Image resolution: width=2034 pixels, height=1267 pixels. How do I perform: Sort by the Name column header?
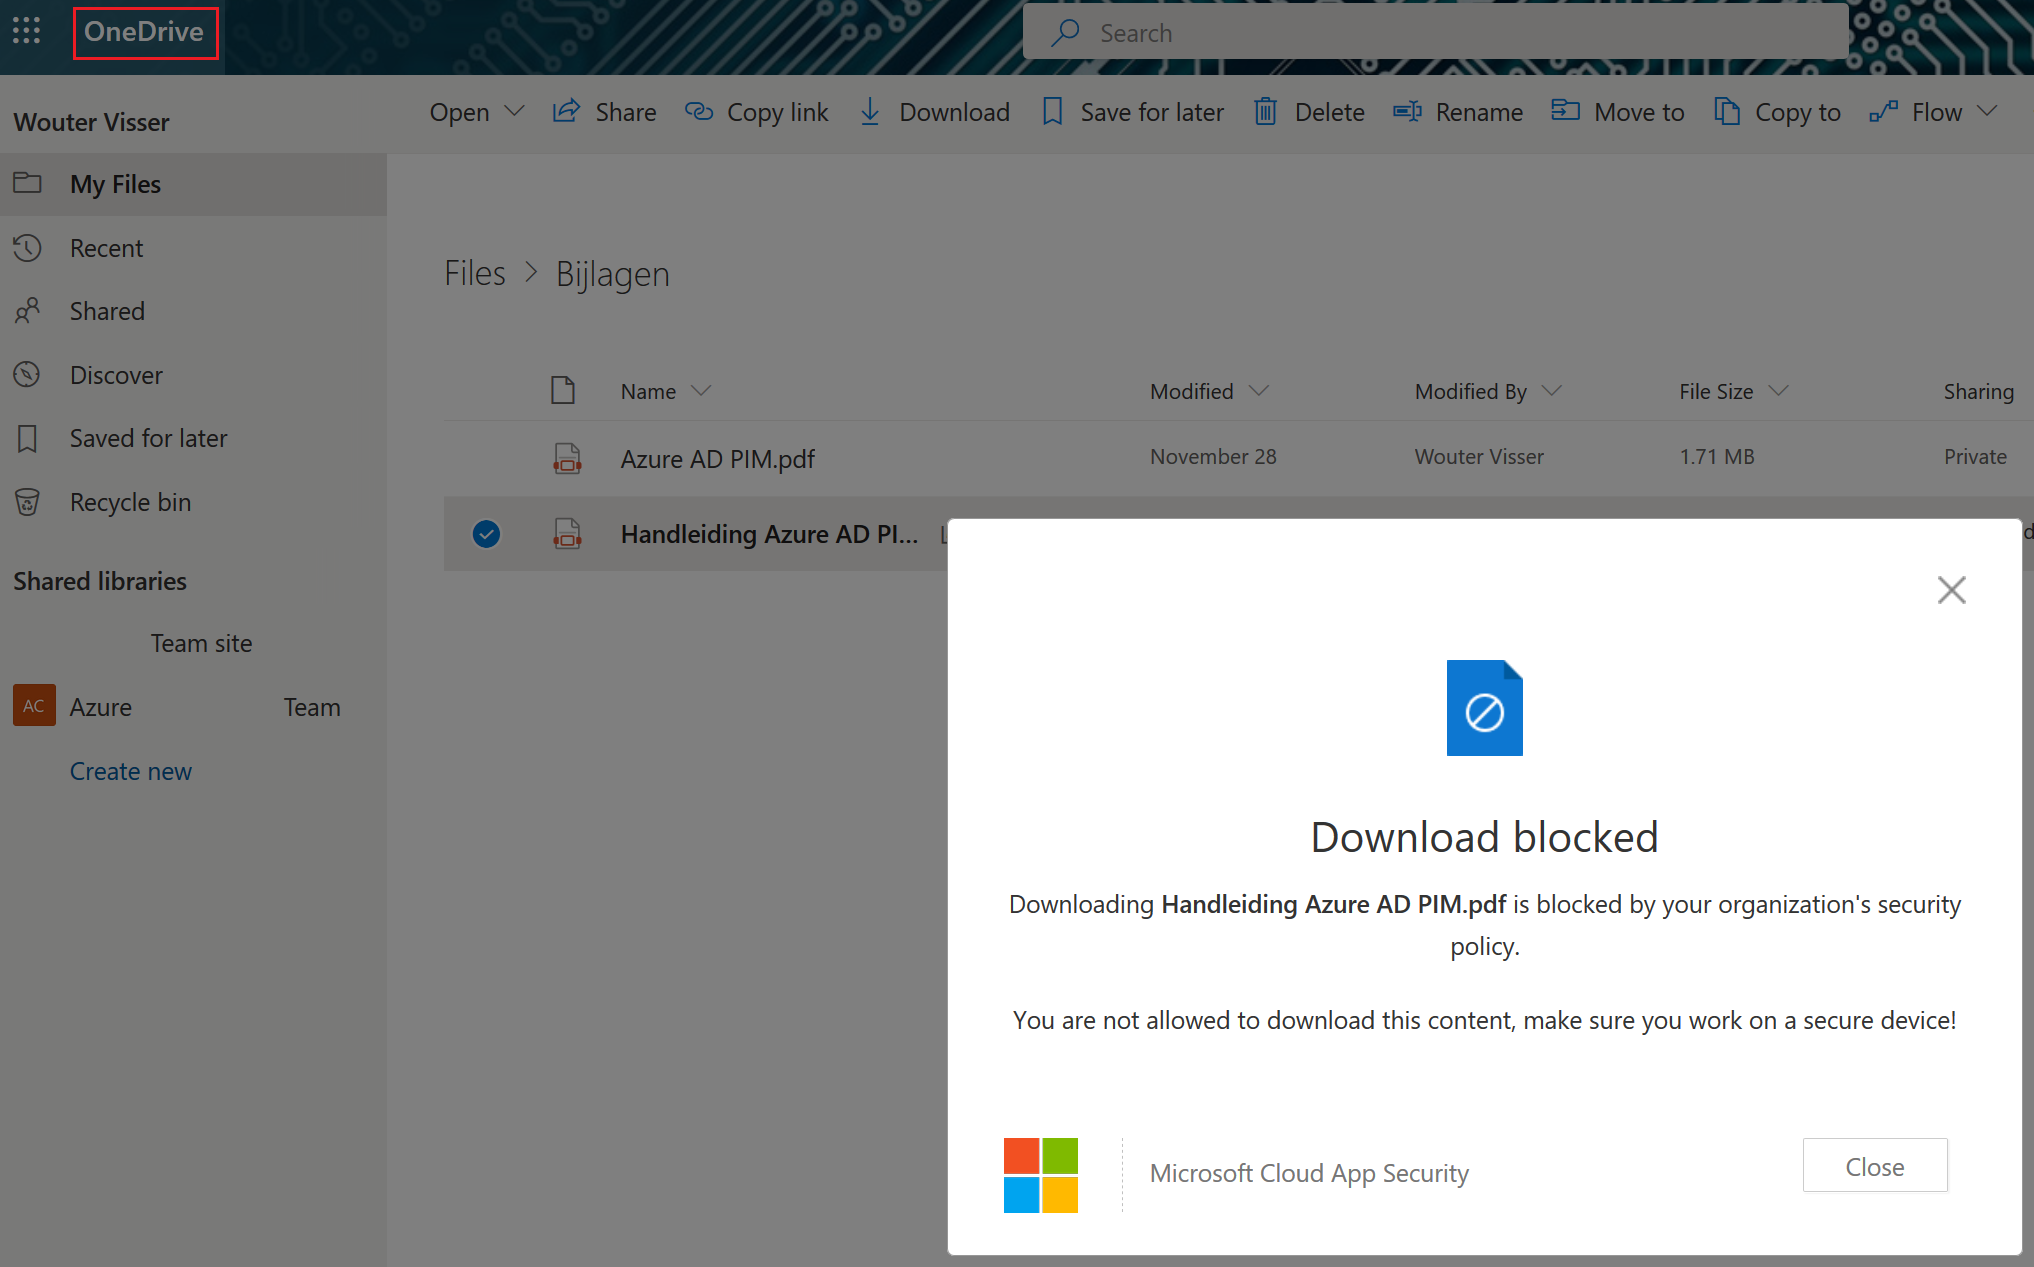click(648, 391)
